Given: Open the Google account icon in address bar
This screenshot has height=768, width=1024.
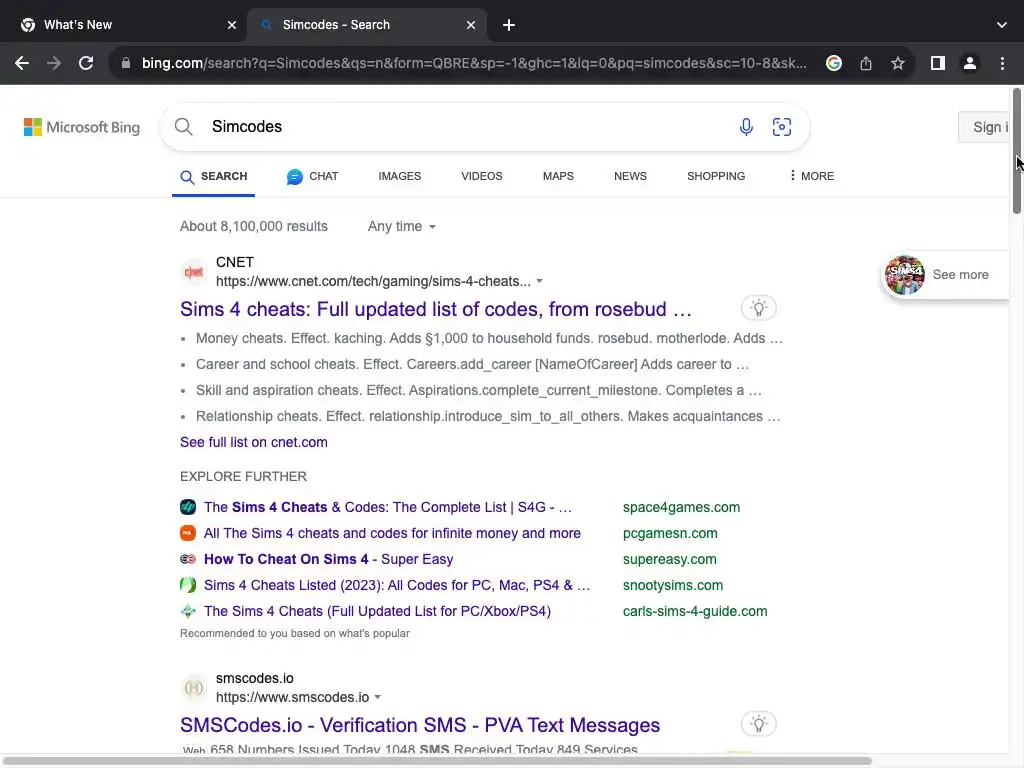Looking at the screenshot, I should point(833,63).
